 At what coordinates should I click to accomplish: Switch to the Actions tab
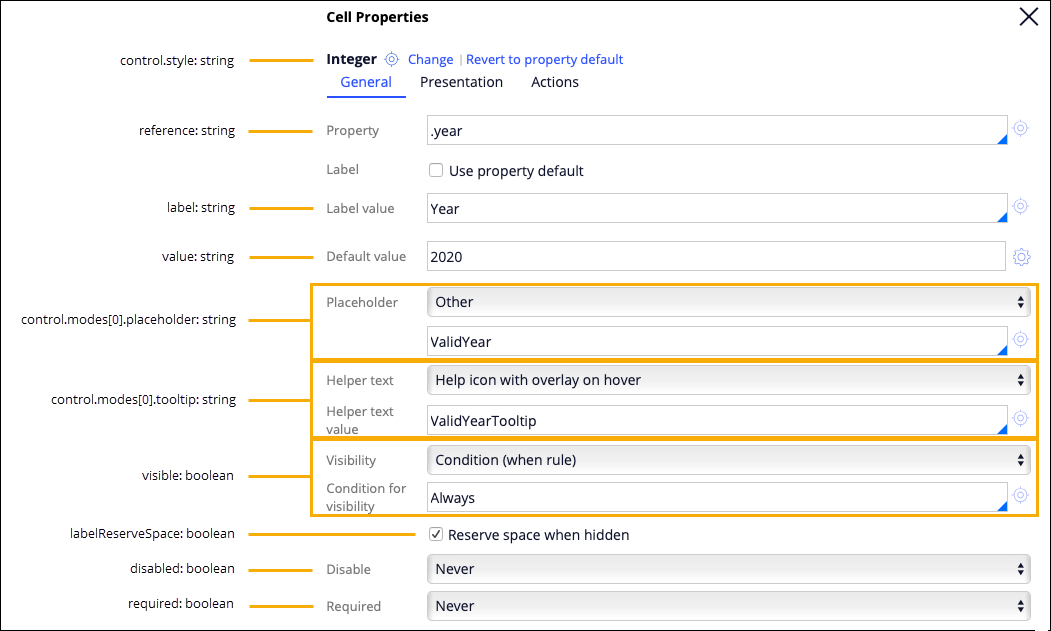555,82
